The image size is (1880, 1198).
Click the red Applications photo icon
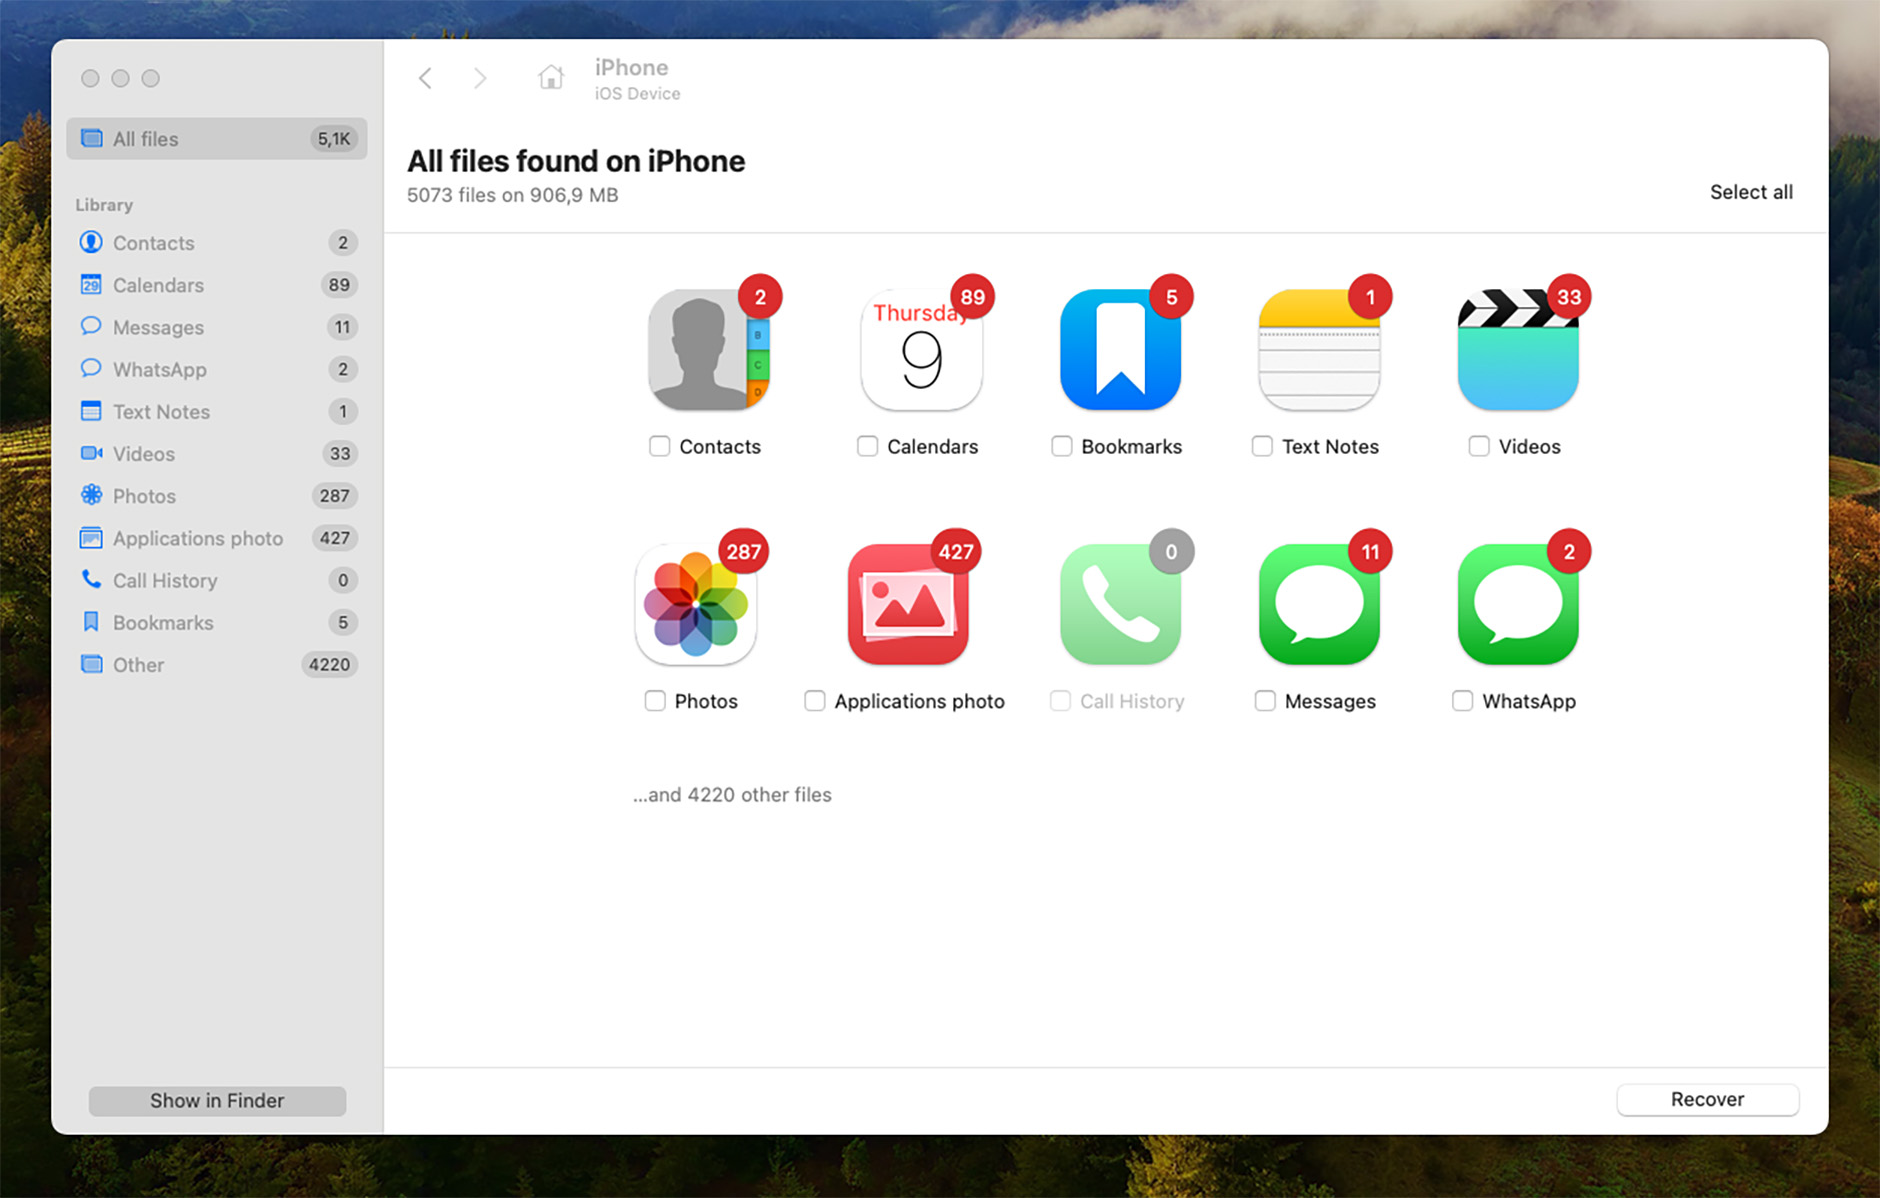click(x=908, y=605)
